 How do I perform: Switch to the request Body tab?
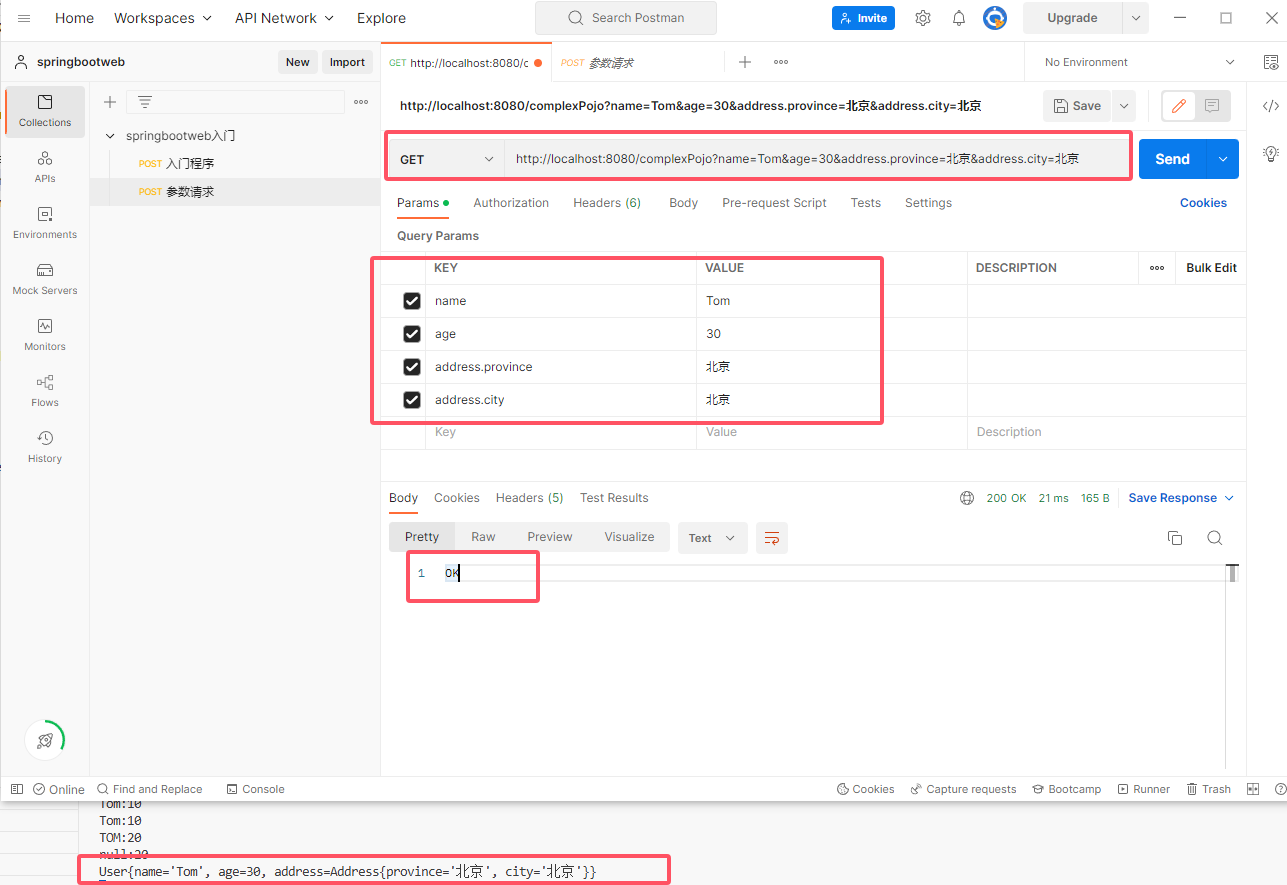click(683, 203)
